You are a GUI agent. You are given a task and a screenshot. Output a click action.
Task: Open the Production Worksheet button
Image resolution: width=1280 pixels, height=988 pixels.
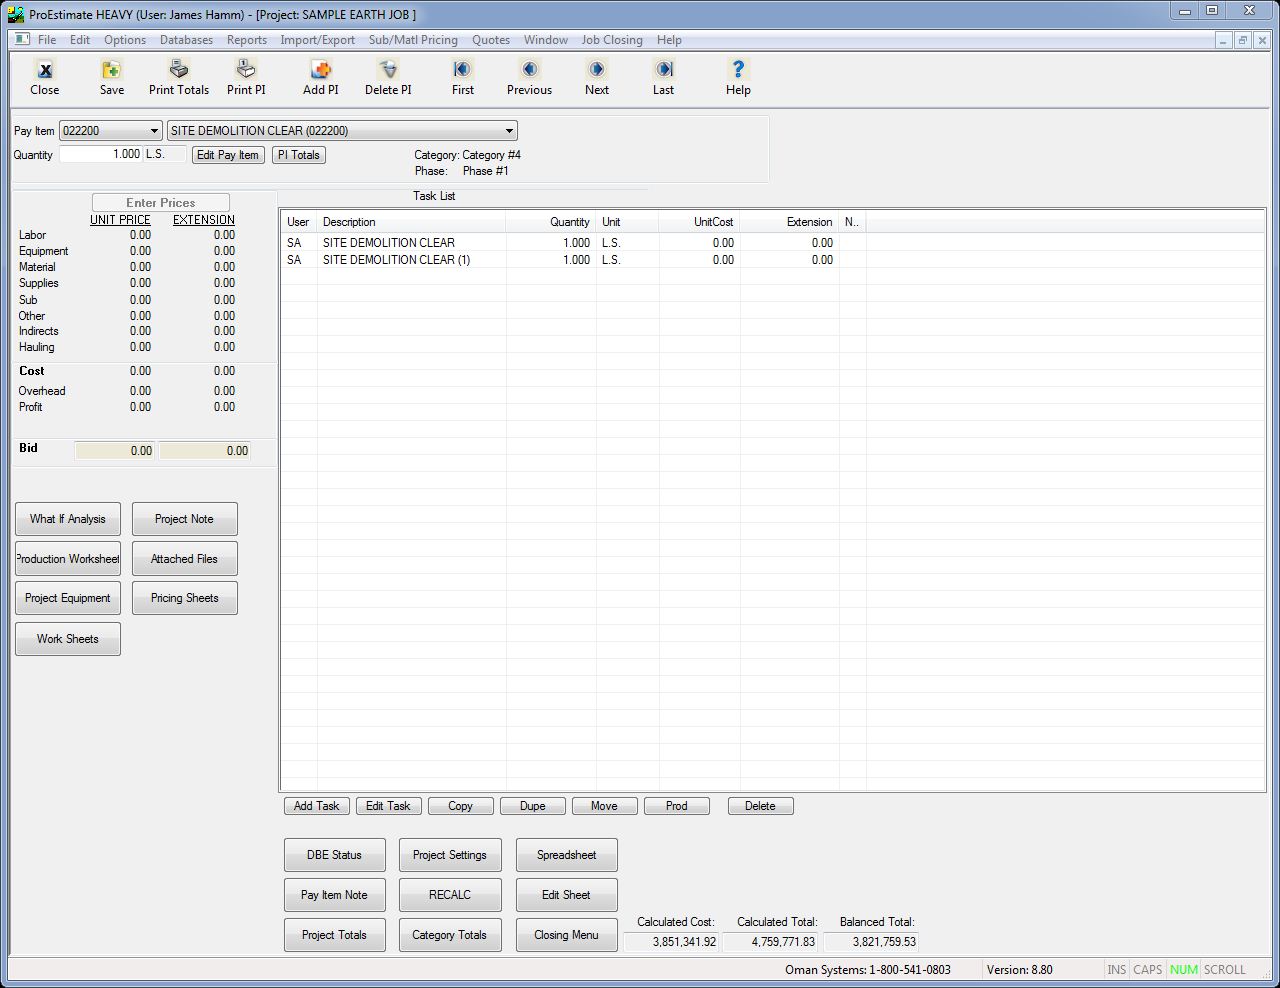68,559
